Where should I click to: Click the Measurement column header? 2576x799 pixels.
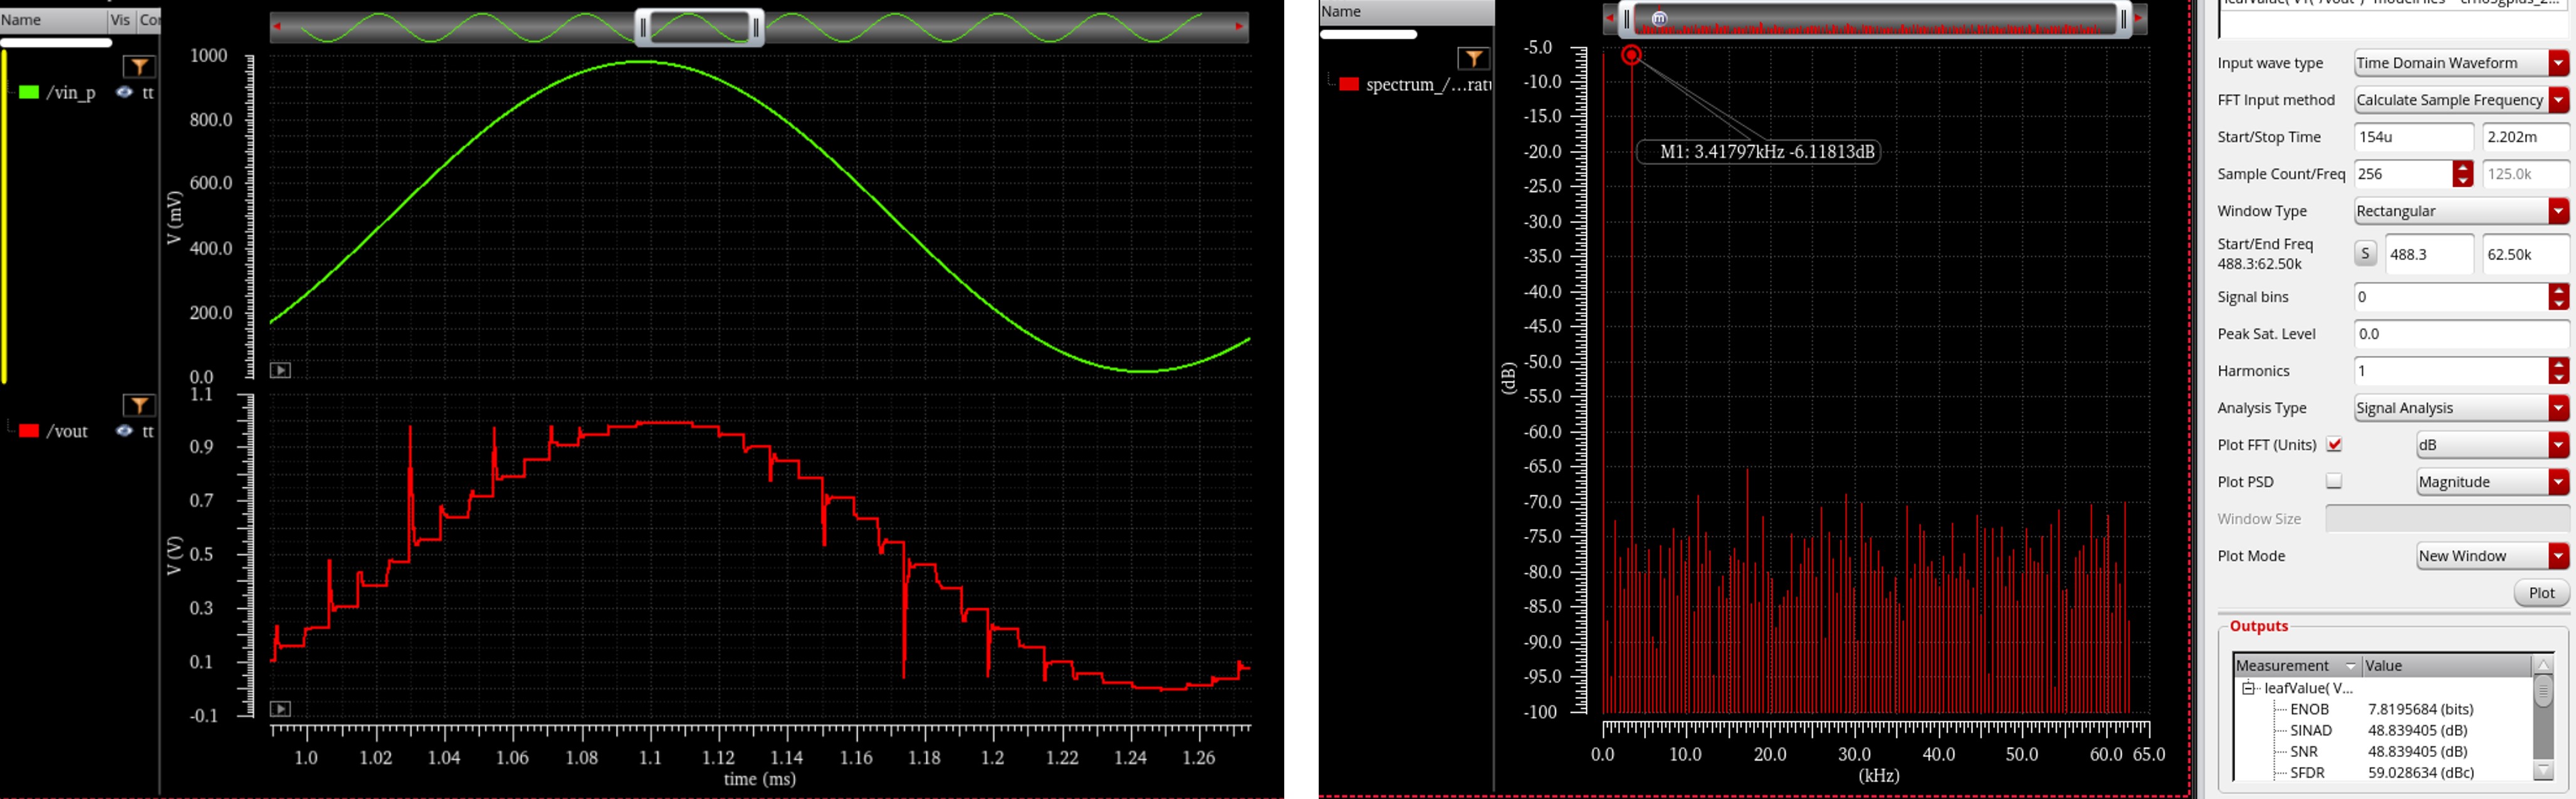tap(2283, 666)
